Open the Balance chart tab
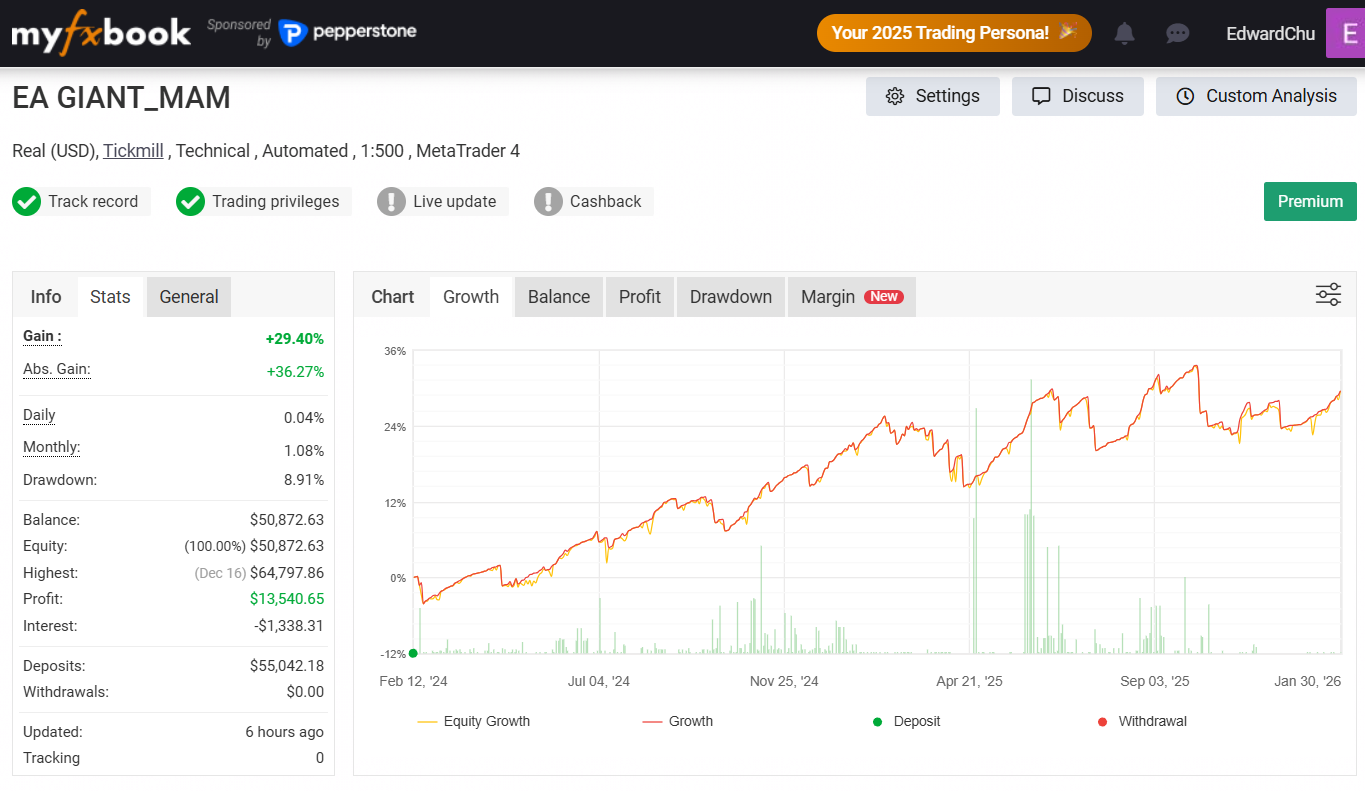The width and height of the screenshot is (1365, 791). [558, 297]
